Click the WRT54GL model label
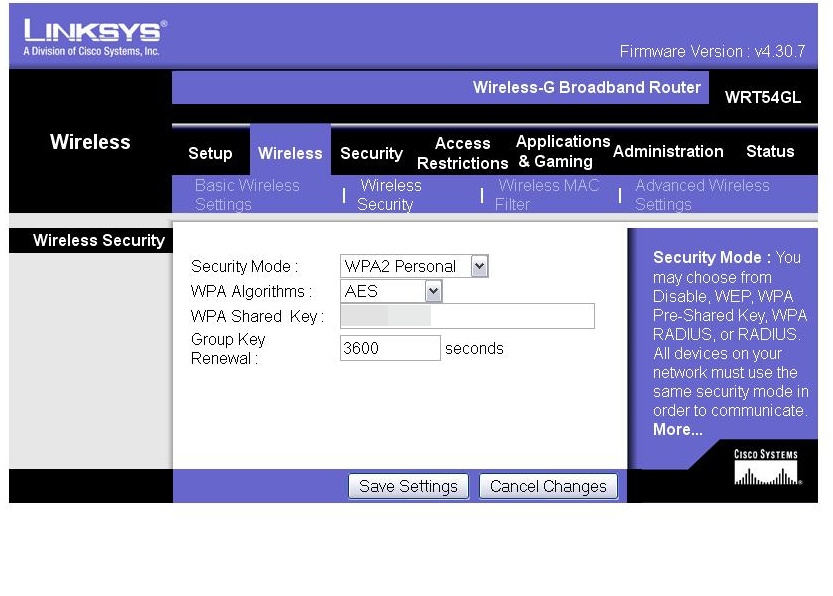Screen dimensions: 833x596 click(763, 97)
